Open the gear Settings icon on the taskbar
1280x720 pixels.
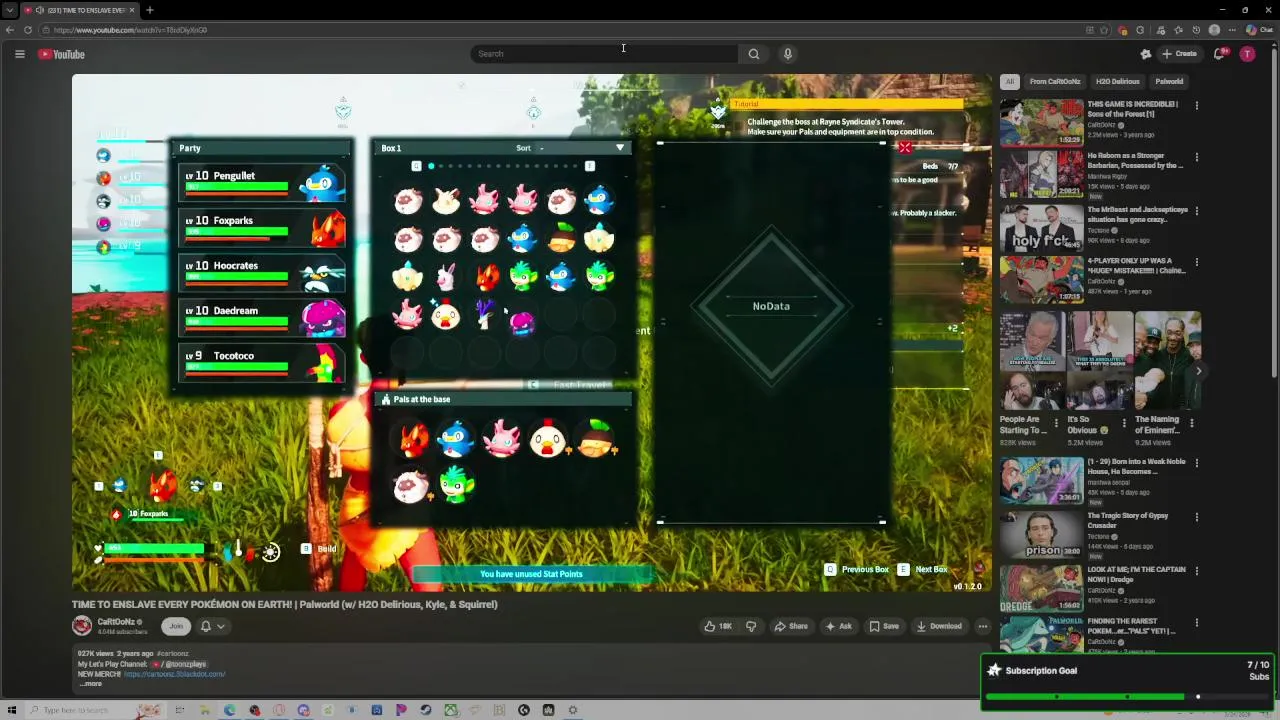pyautogui.click(x=573, y=710)
